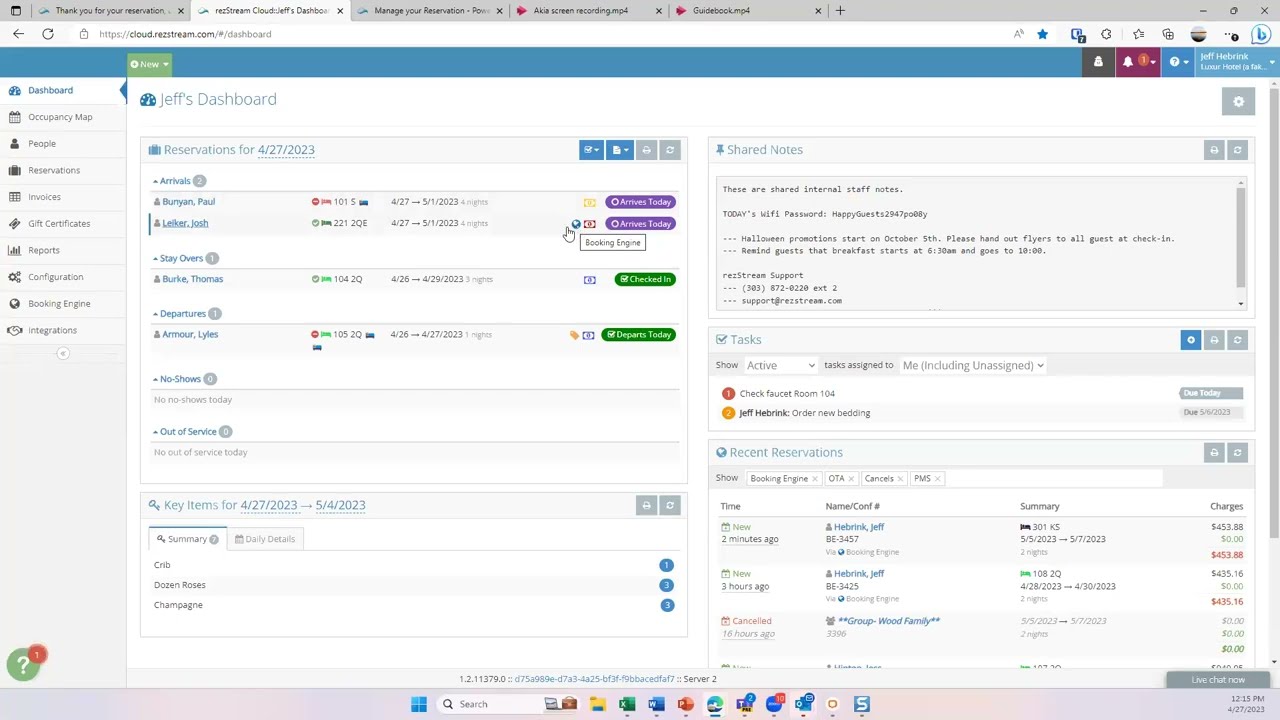Click Leiker's Booking Engine globe icon
Viewport: 1280px width, 720px height.
tap(575, 224)
